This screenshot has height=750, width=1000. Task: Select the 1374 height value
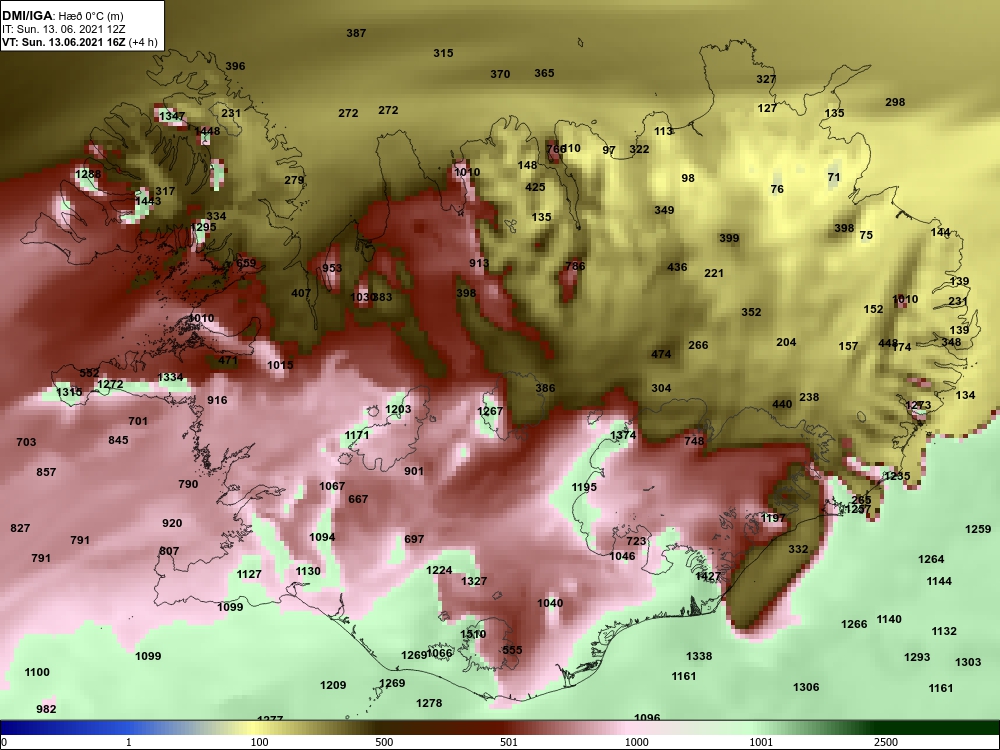click(623, 435)
